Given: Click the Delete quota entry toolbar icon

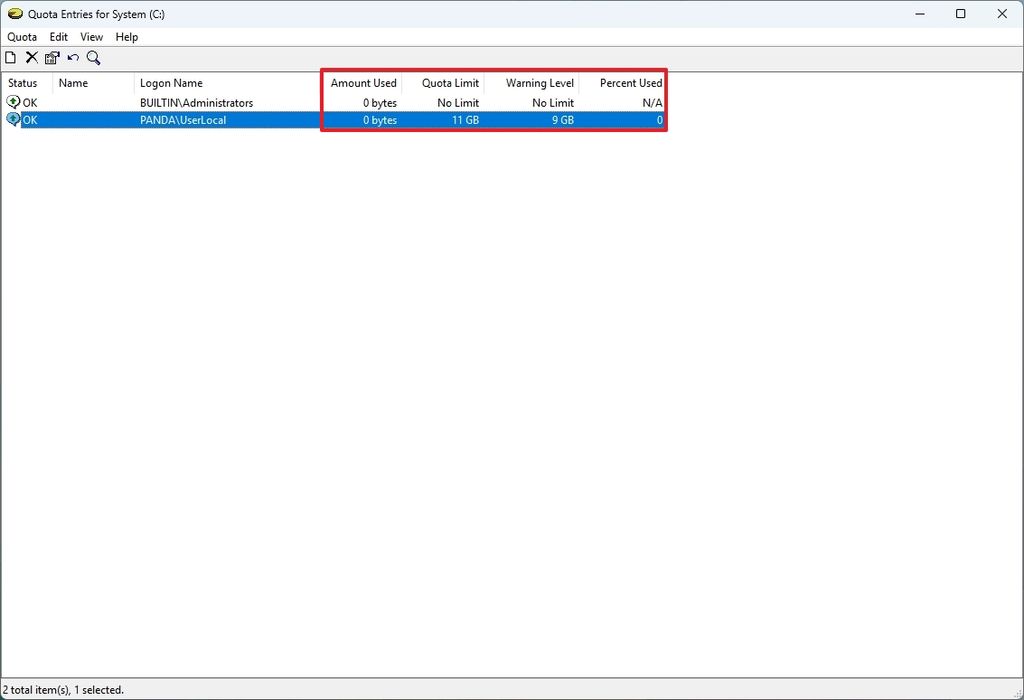Looking at the screenshot, I should pos(31,57).
